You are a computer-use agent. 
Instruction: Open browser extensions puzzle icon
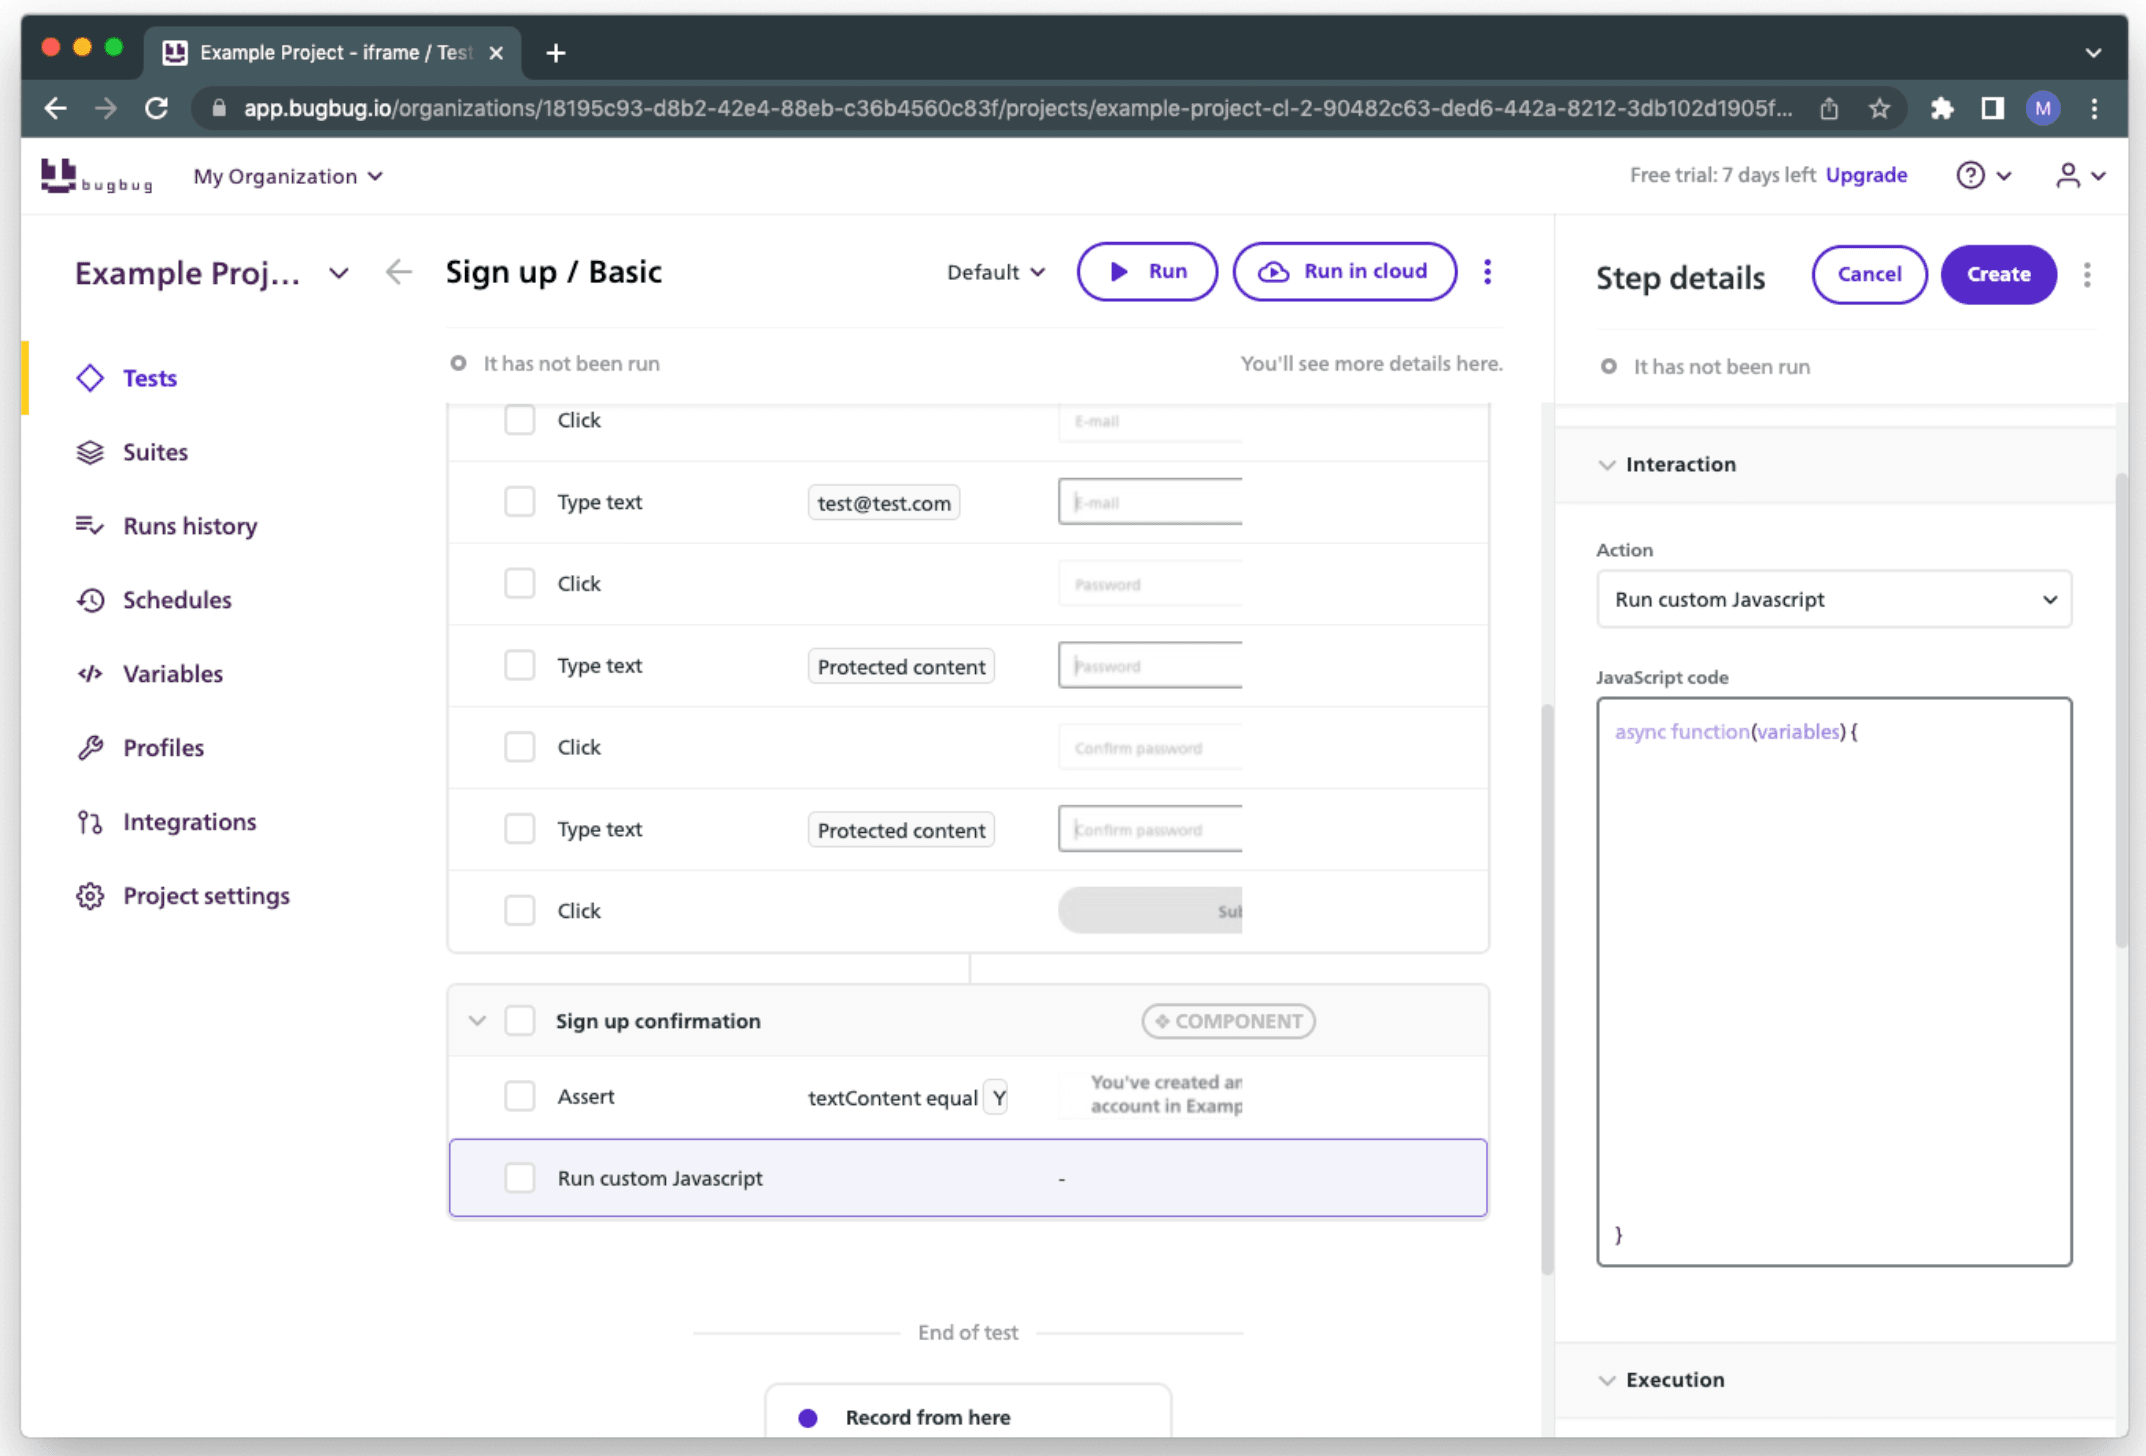click(1942, 108)
